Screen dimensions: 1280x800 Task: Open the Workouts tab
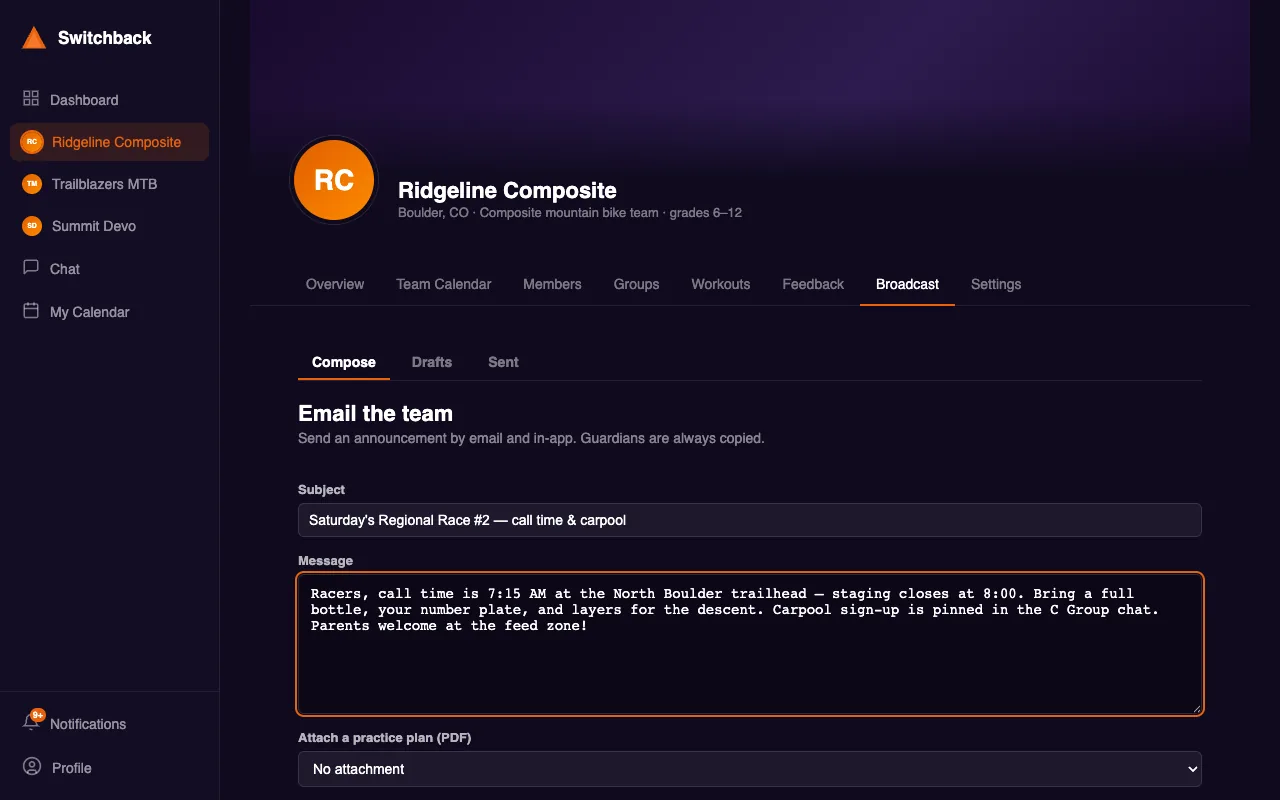point(721,284)
